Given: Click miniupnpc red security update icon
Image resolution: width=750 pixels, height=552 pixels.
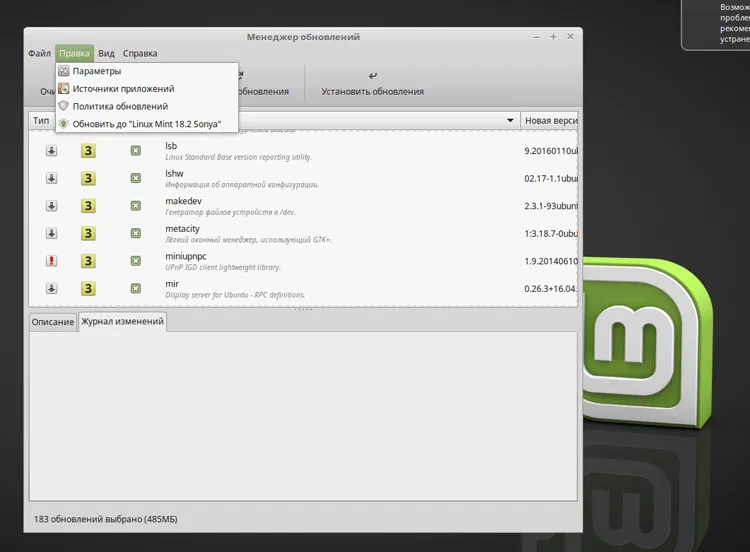Looking at the screenshot, I should pyautogui.click(x=51, y=261).
